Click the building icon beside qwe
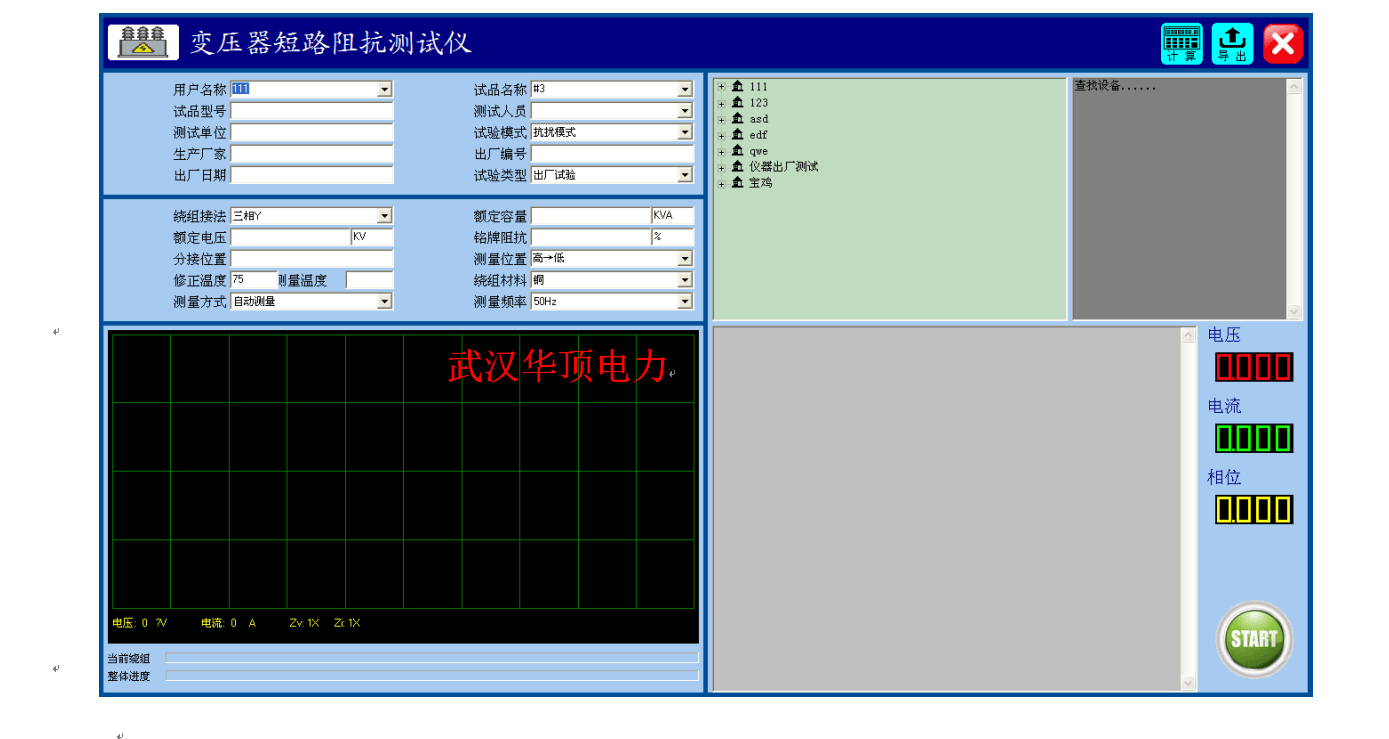Screen dimensions: 1389x739 click(737, 151)
